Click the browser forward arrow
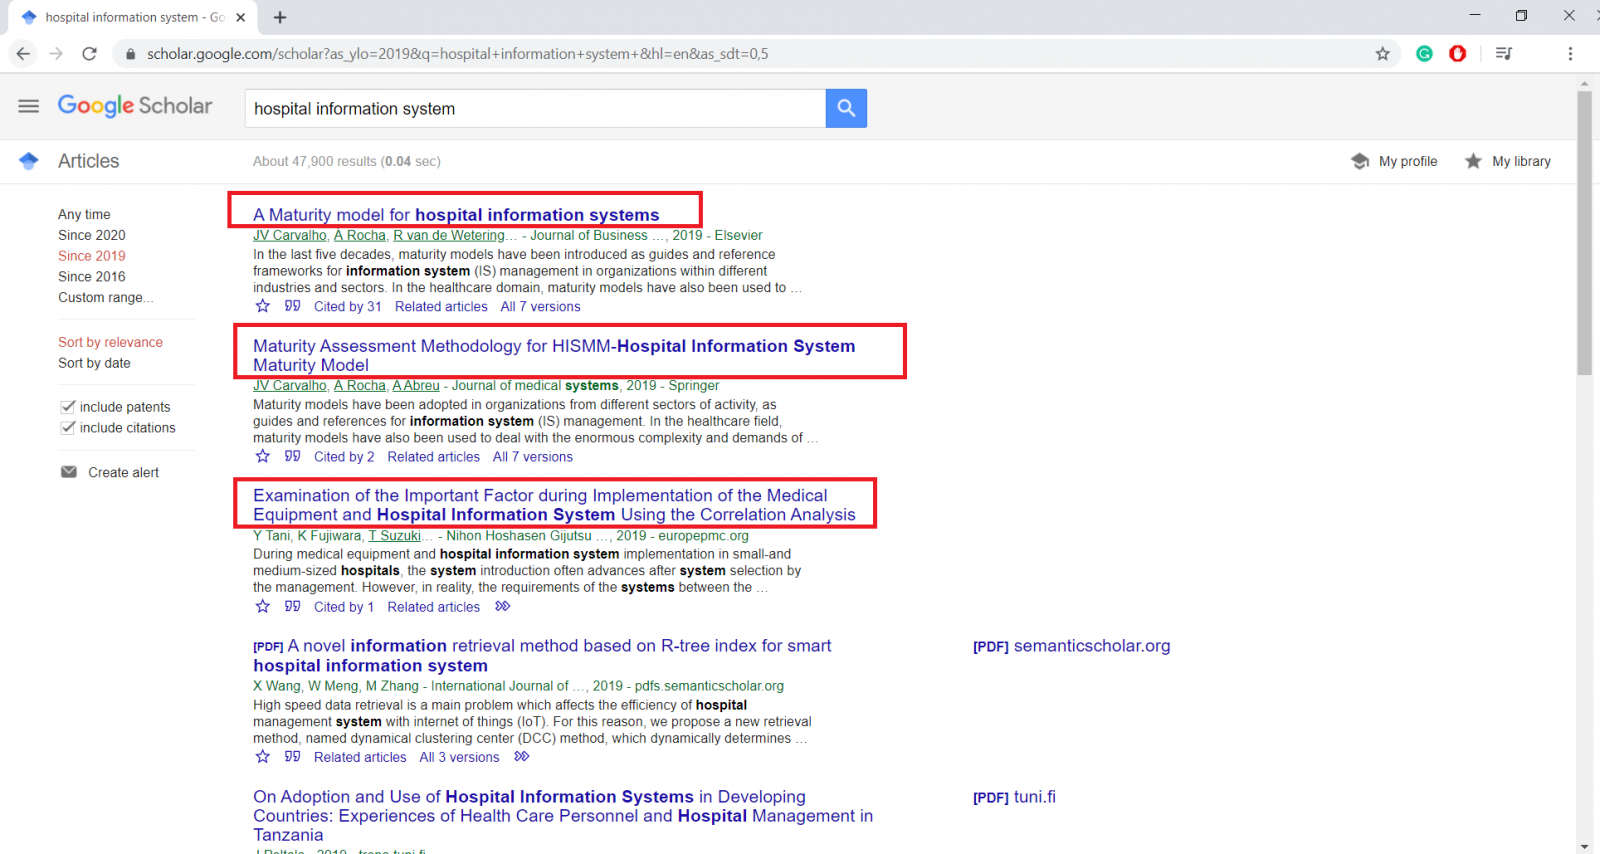The height and width of the screenshot is (854, 1600). 56,54
